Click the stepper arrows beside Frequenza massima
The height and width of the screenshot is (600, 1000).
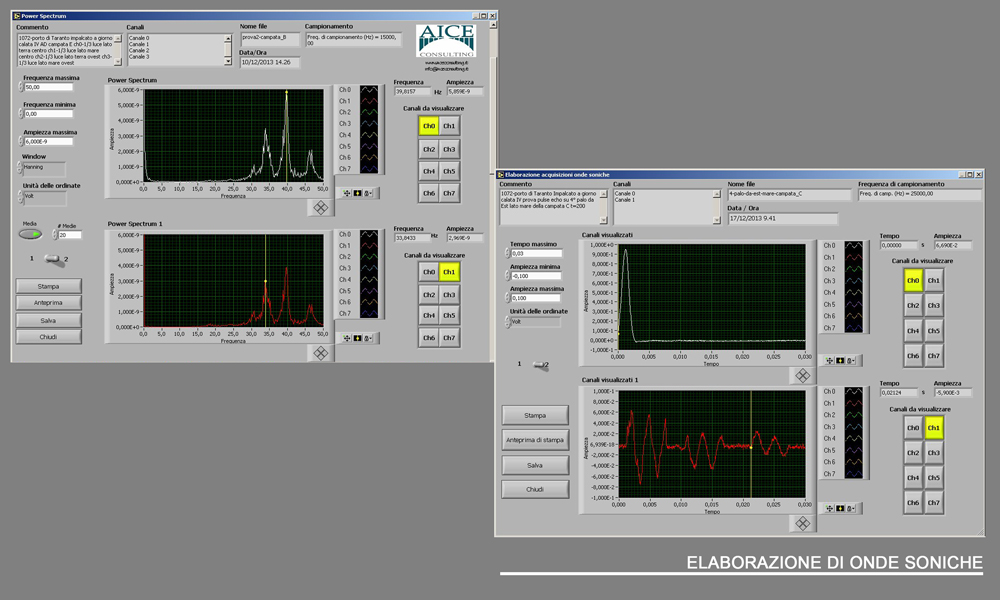[x=20, y=87]
